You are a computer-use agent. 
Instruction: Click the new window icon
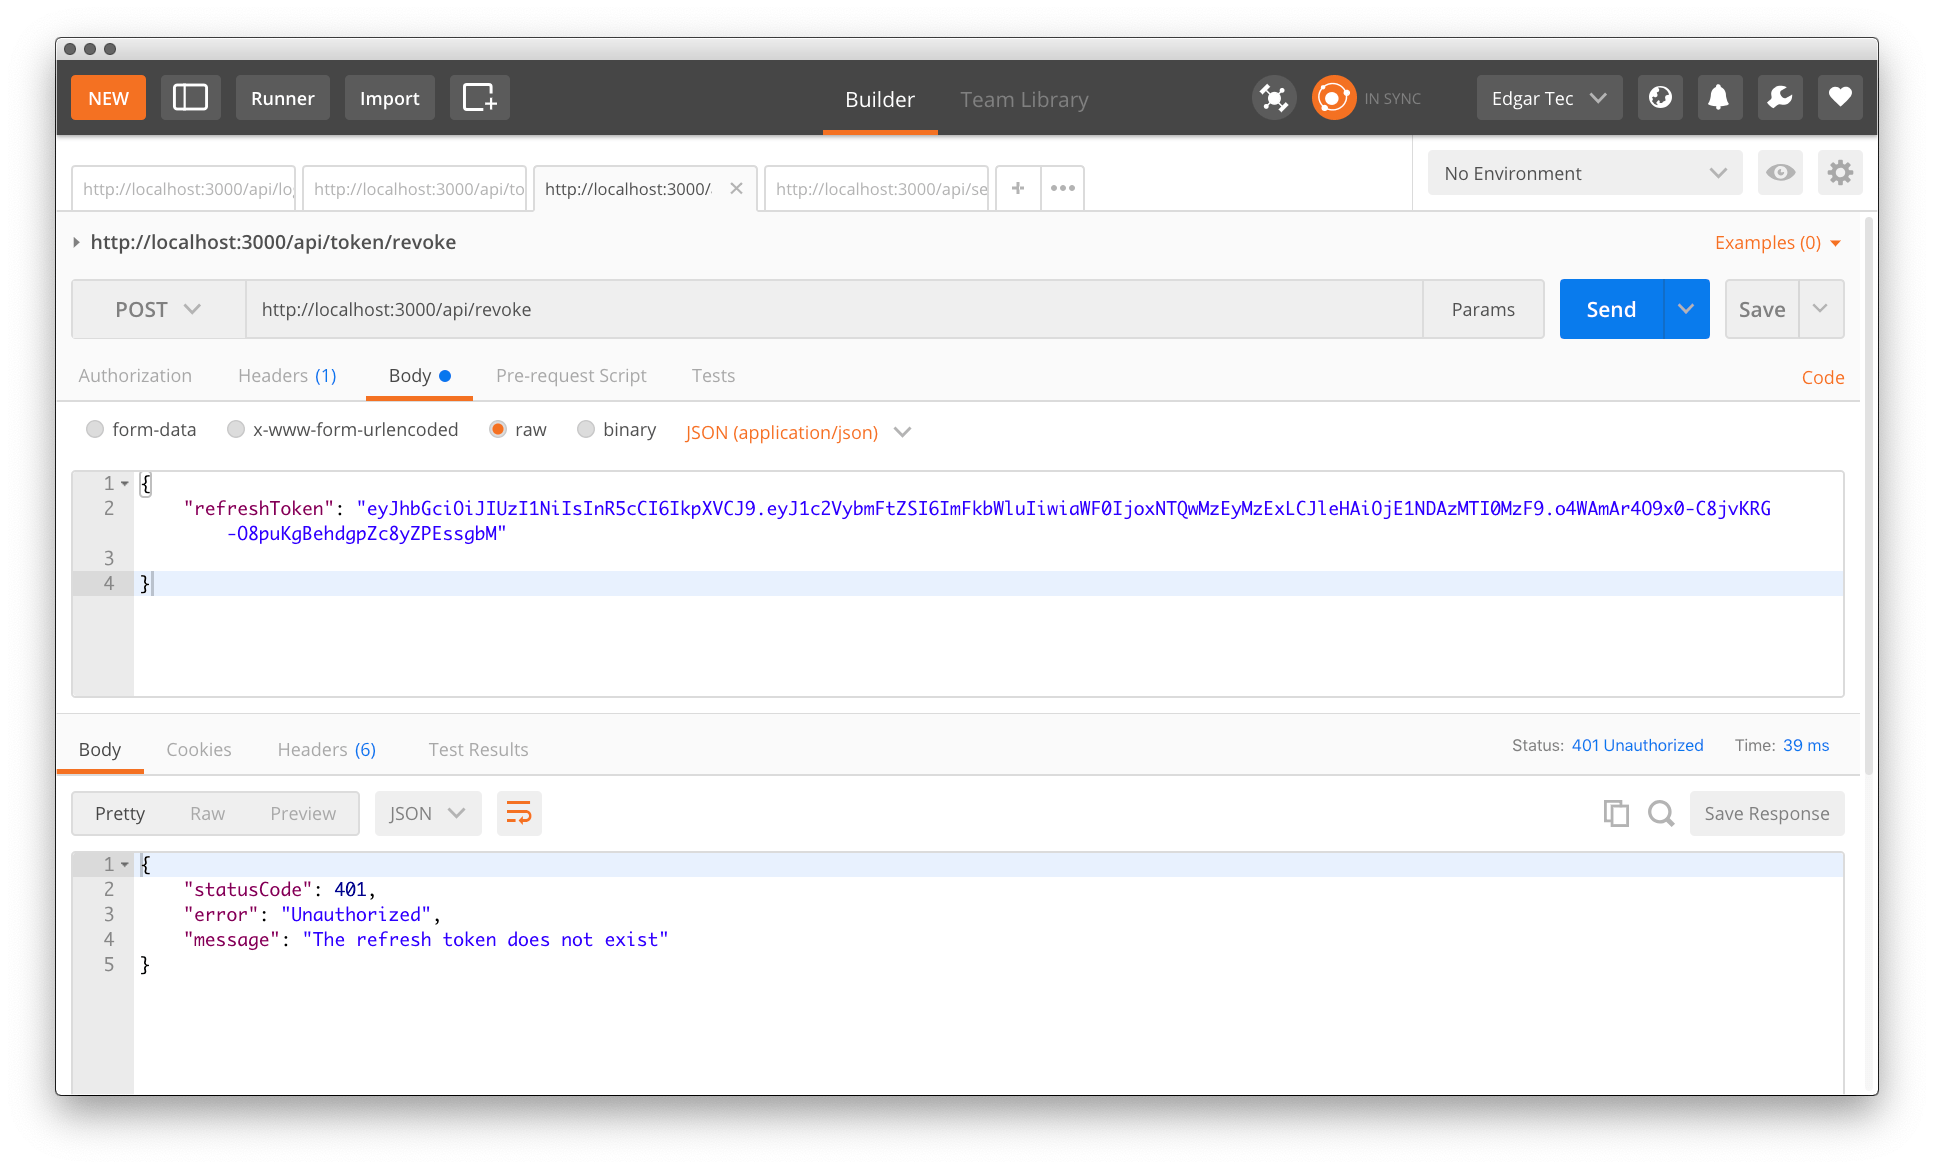[479, 98]
